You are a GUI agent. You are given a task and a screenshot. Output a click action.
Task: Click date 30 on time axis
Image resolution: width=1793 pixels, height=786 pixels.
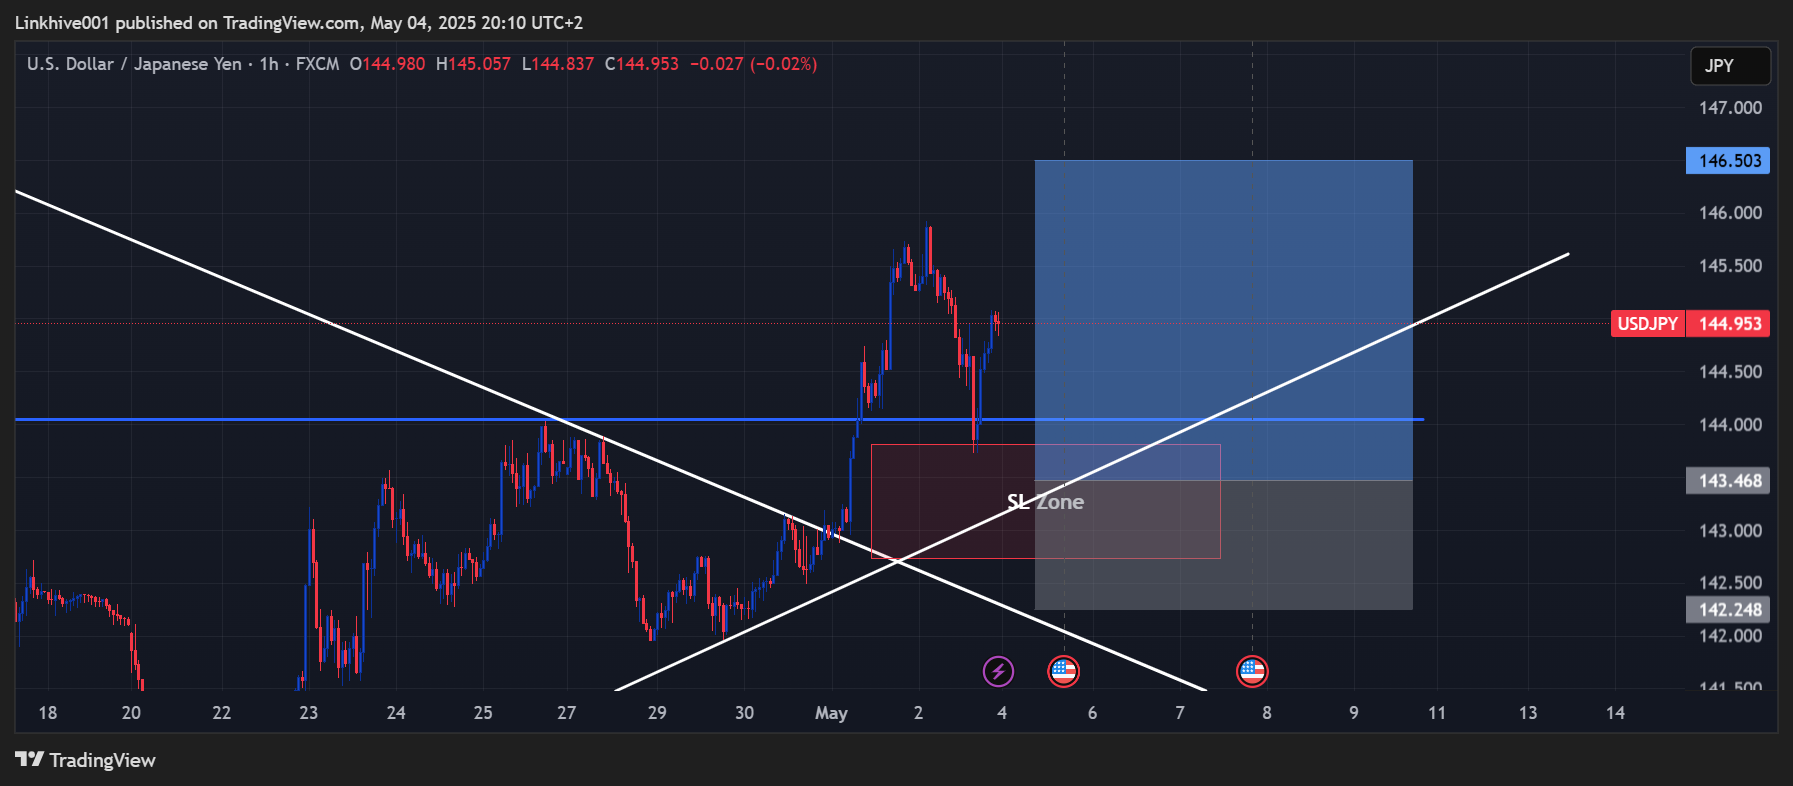click(744, 713)
